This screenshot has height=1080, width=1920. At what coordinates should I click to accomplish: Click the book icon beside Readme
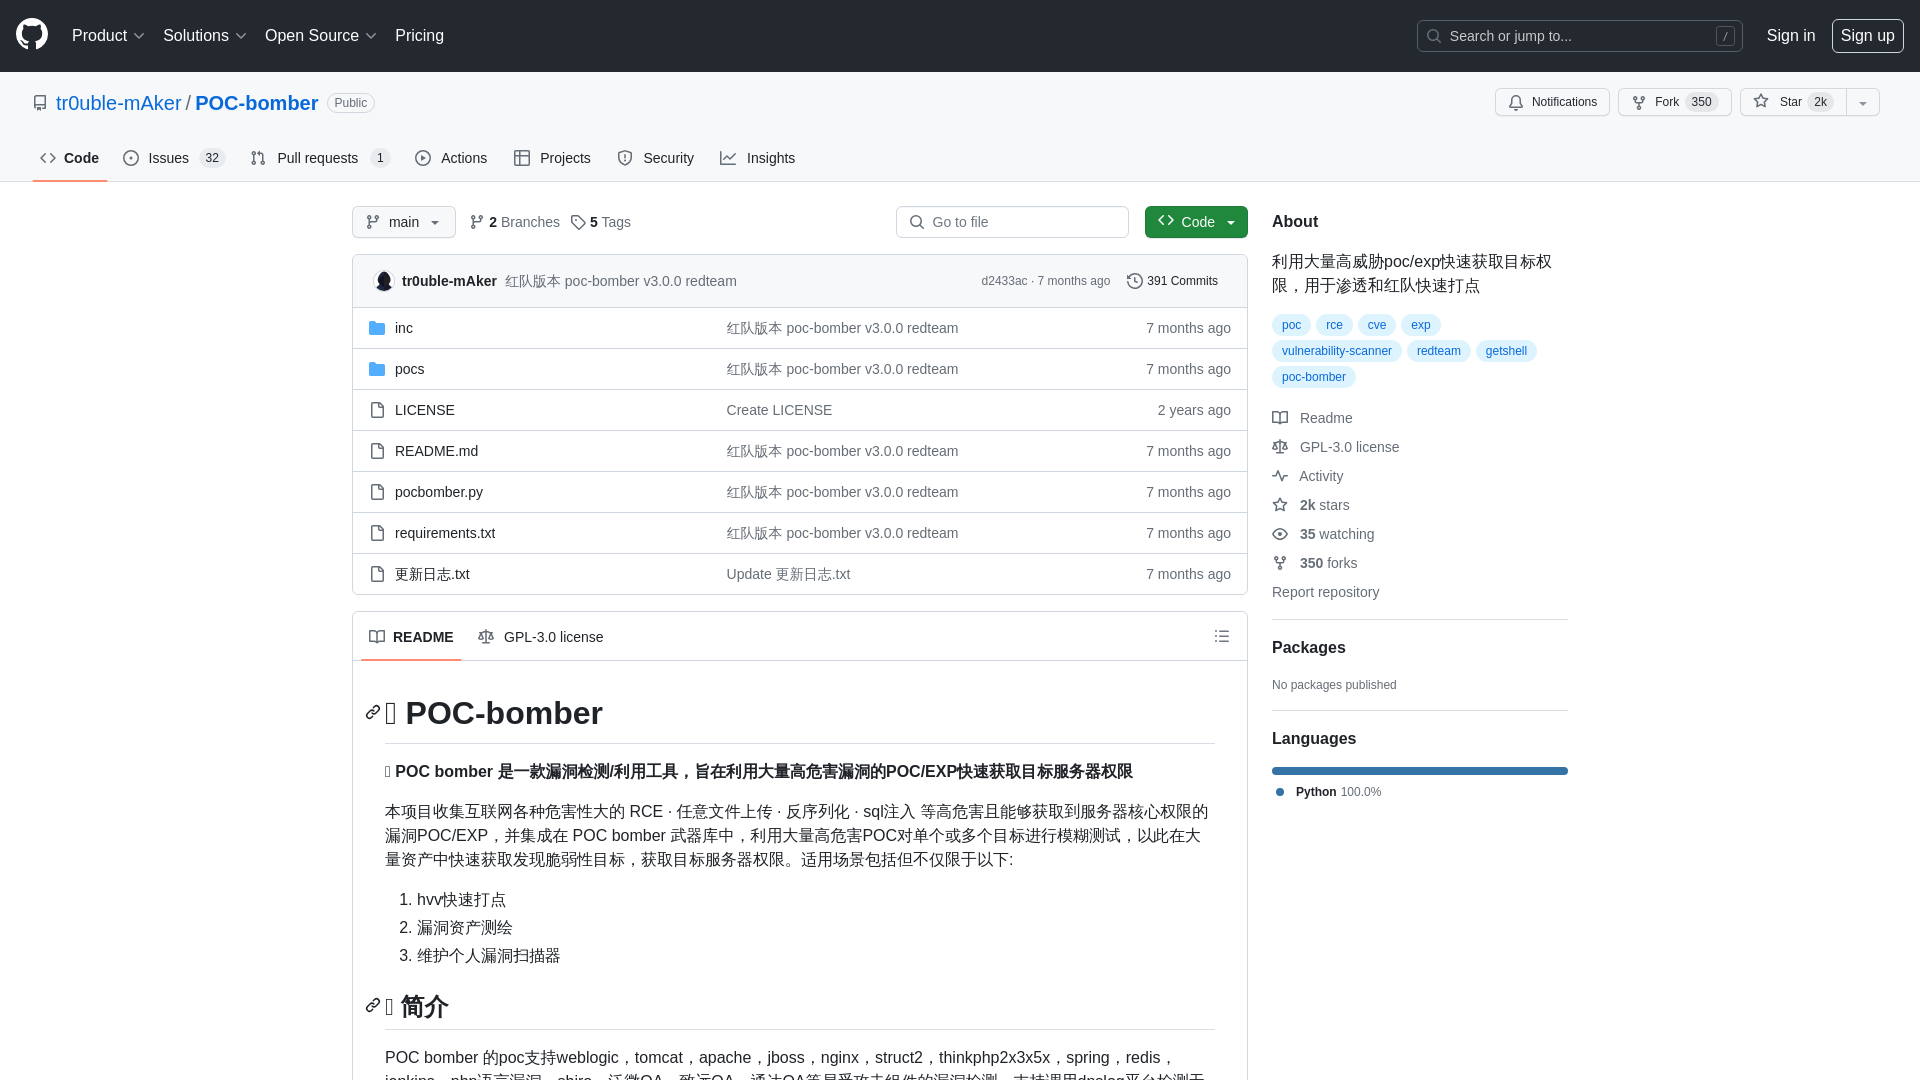pos(1280,418)
